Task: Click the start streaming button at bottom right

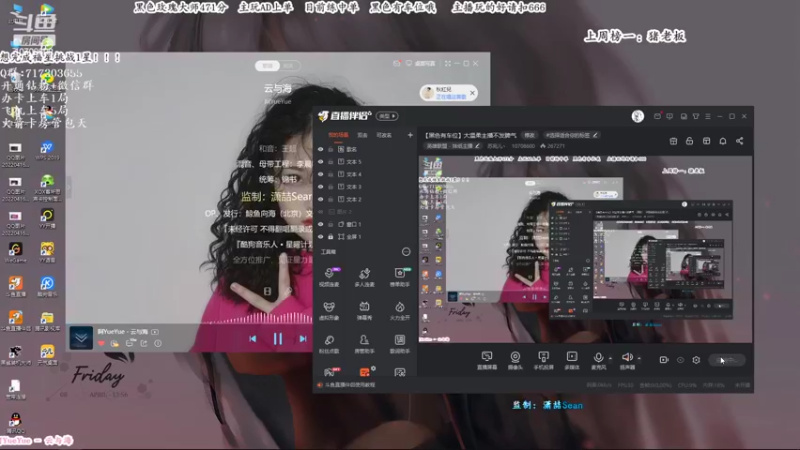Action: [x=727, y=360]
